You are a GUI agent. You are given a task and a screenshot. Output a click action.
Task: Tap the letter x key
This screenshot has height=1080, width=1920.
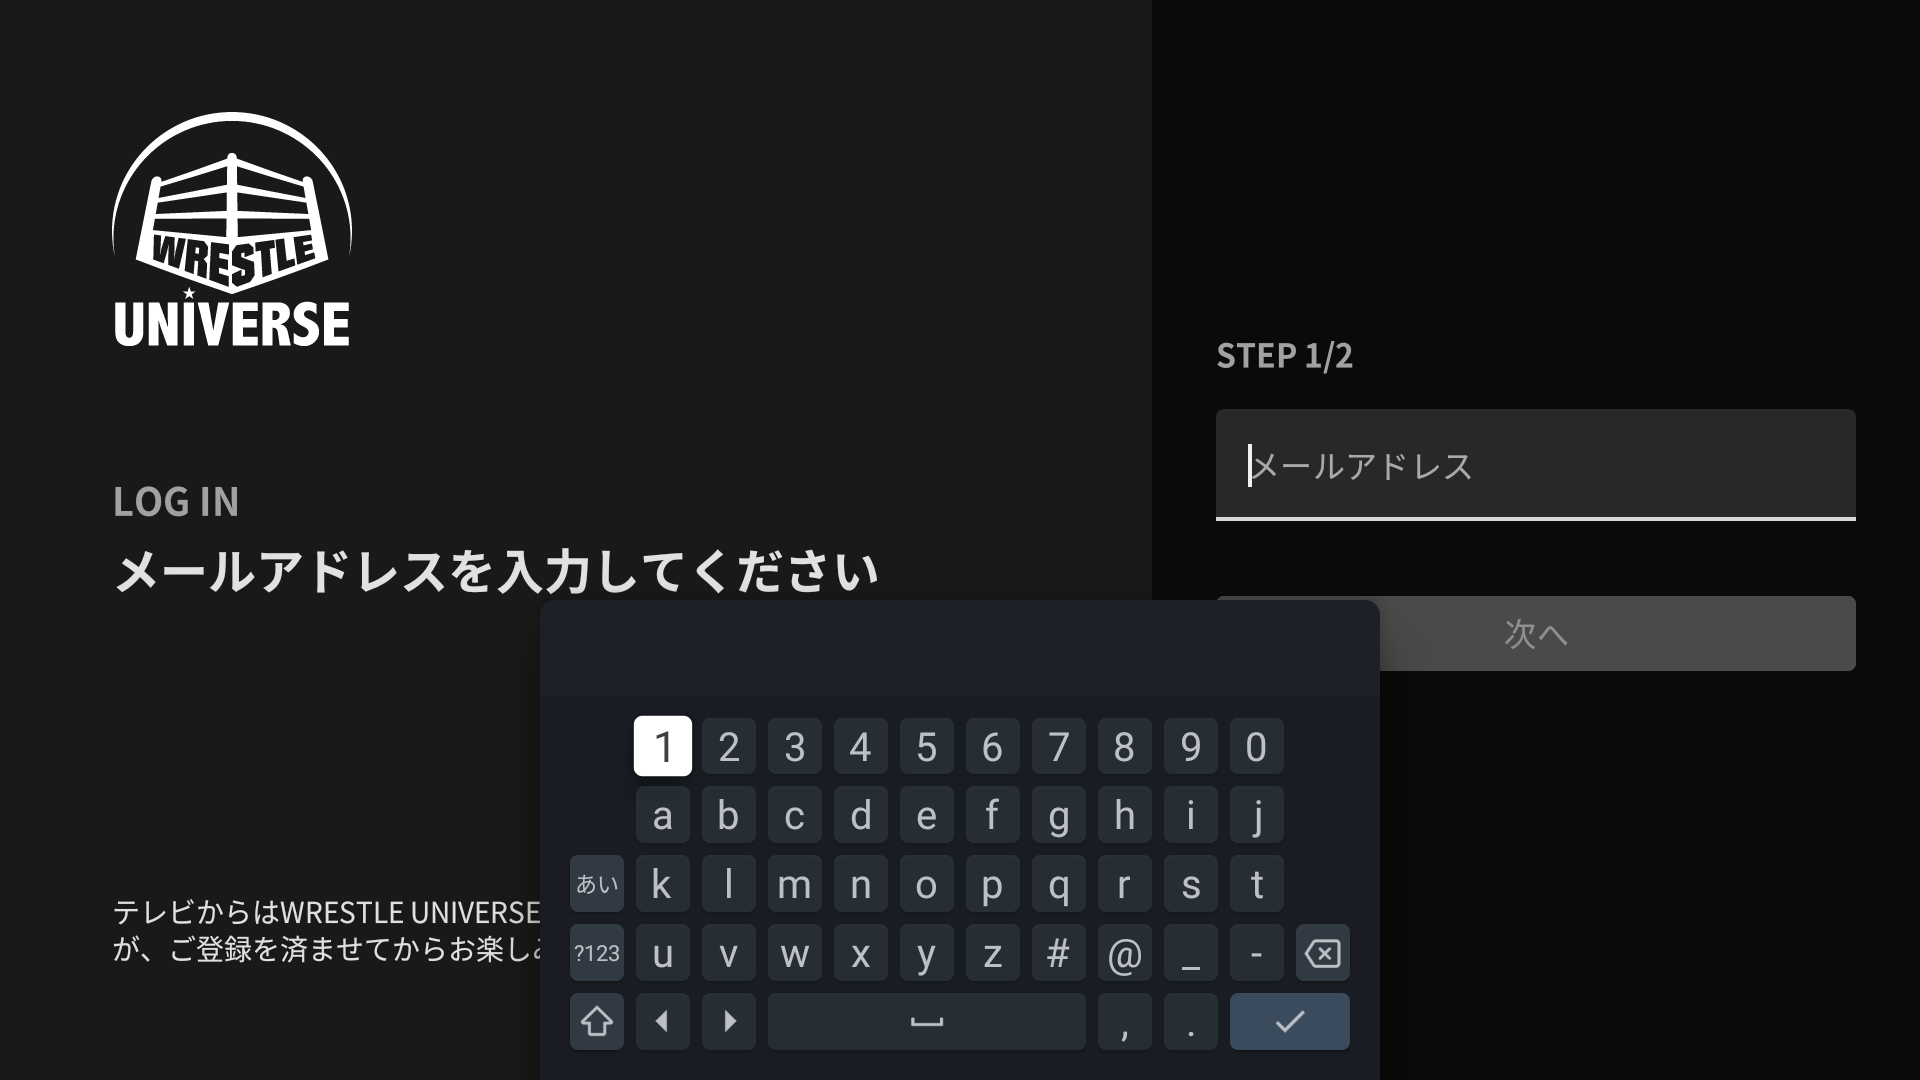pos(860,953)
